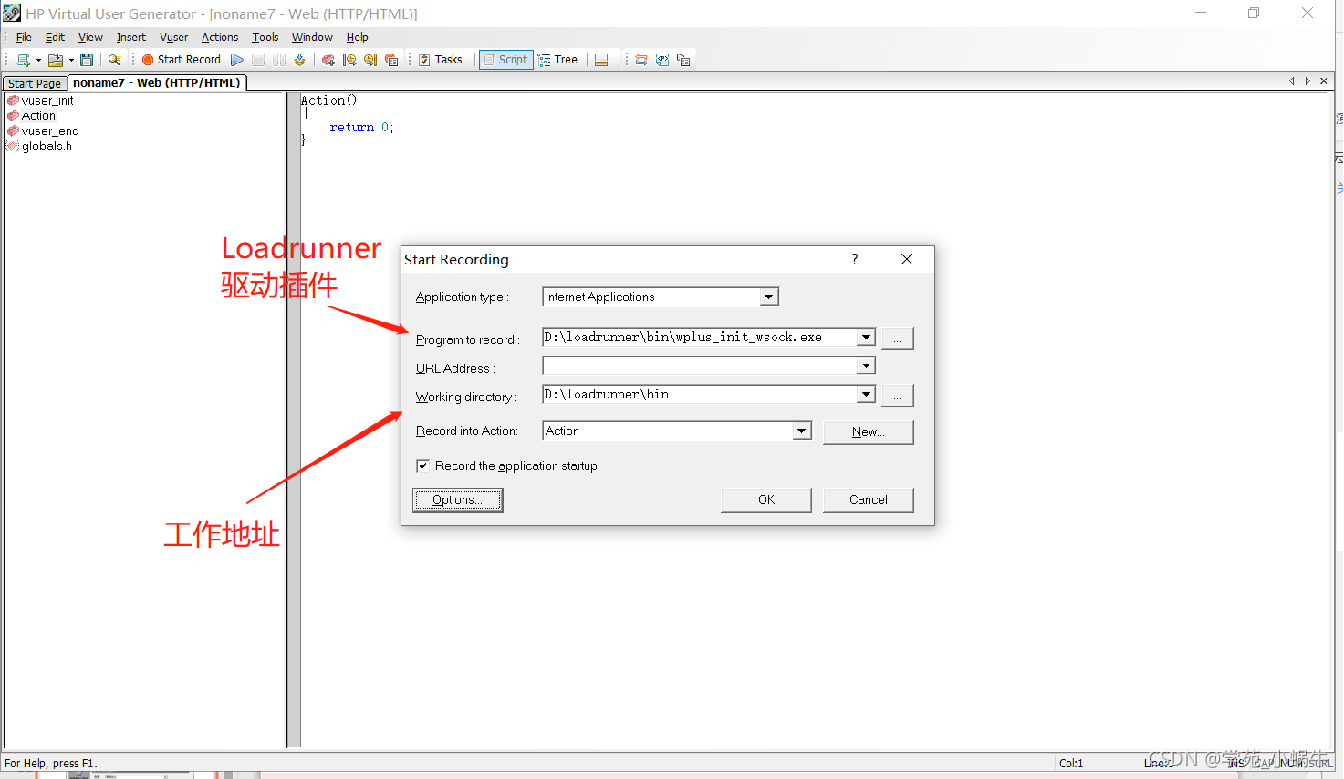
Task: Open the Window menu
Action: (x=312, y=37)
